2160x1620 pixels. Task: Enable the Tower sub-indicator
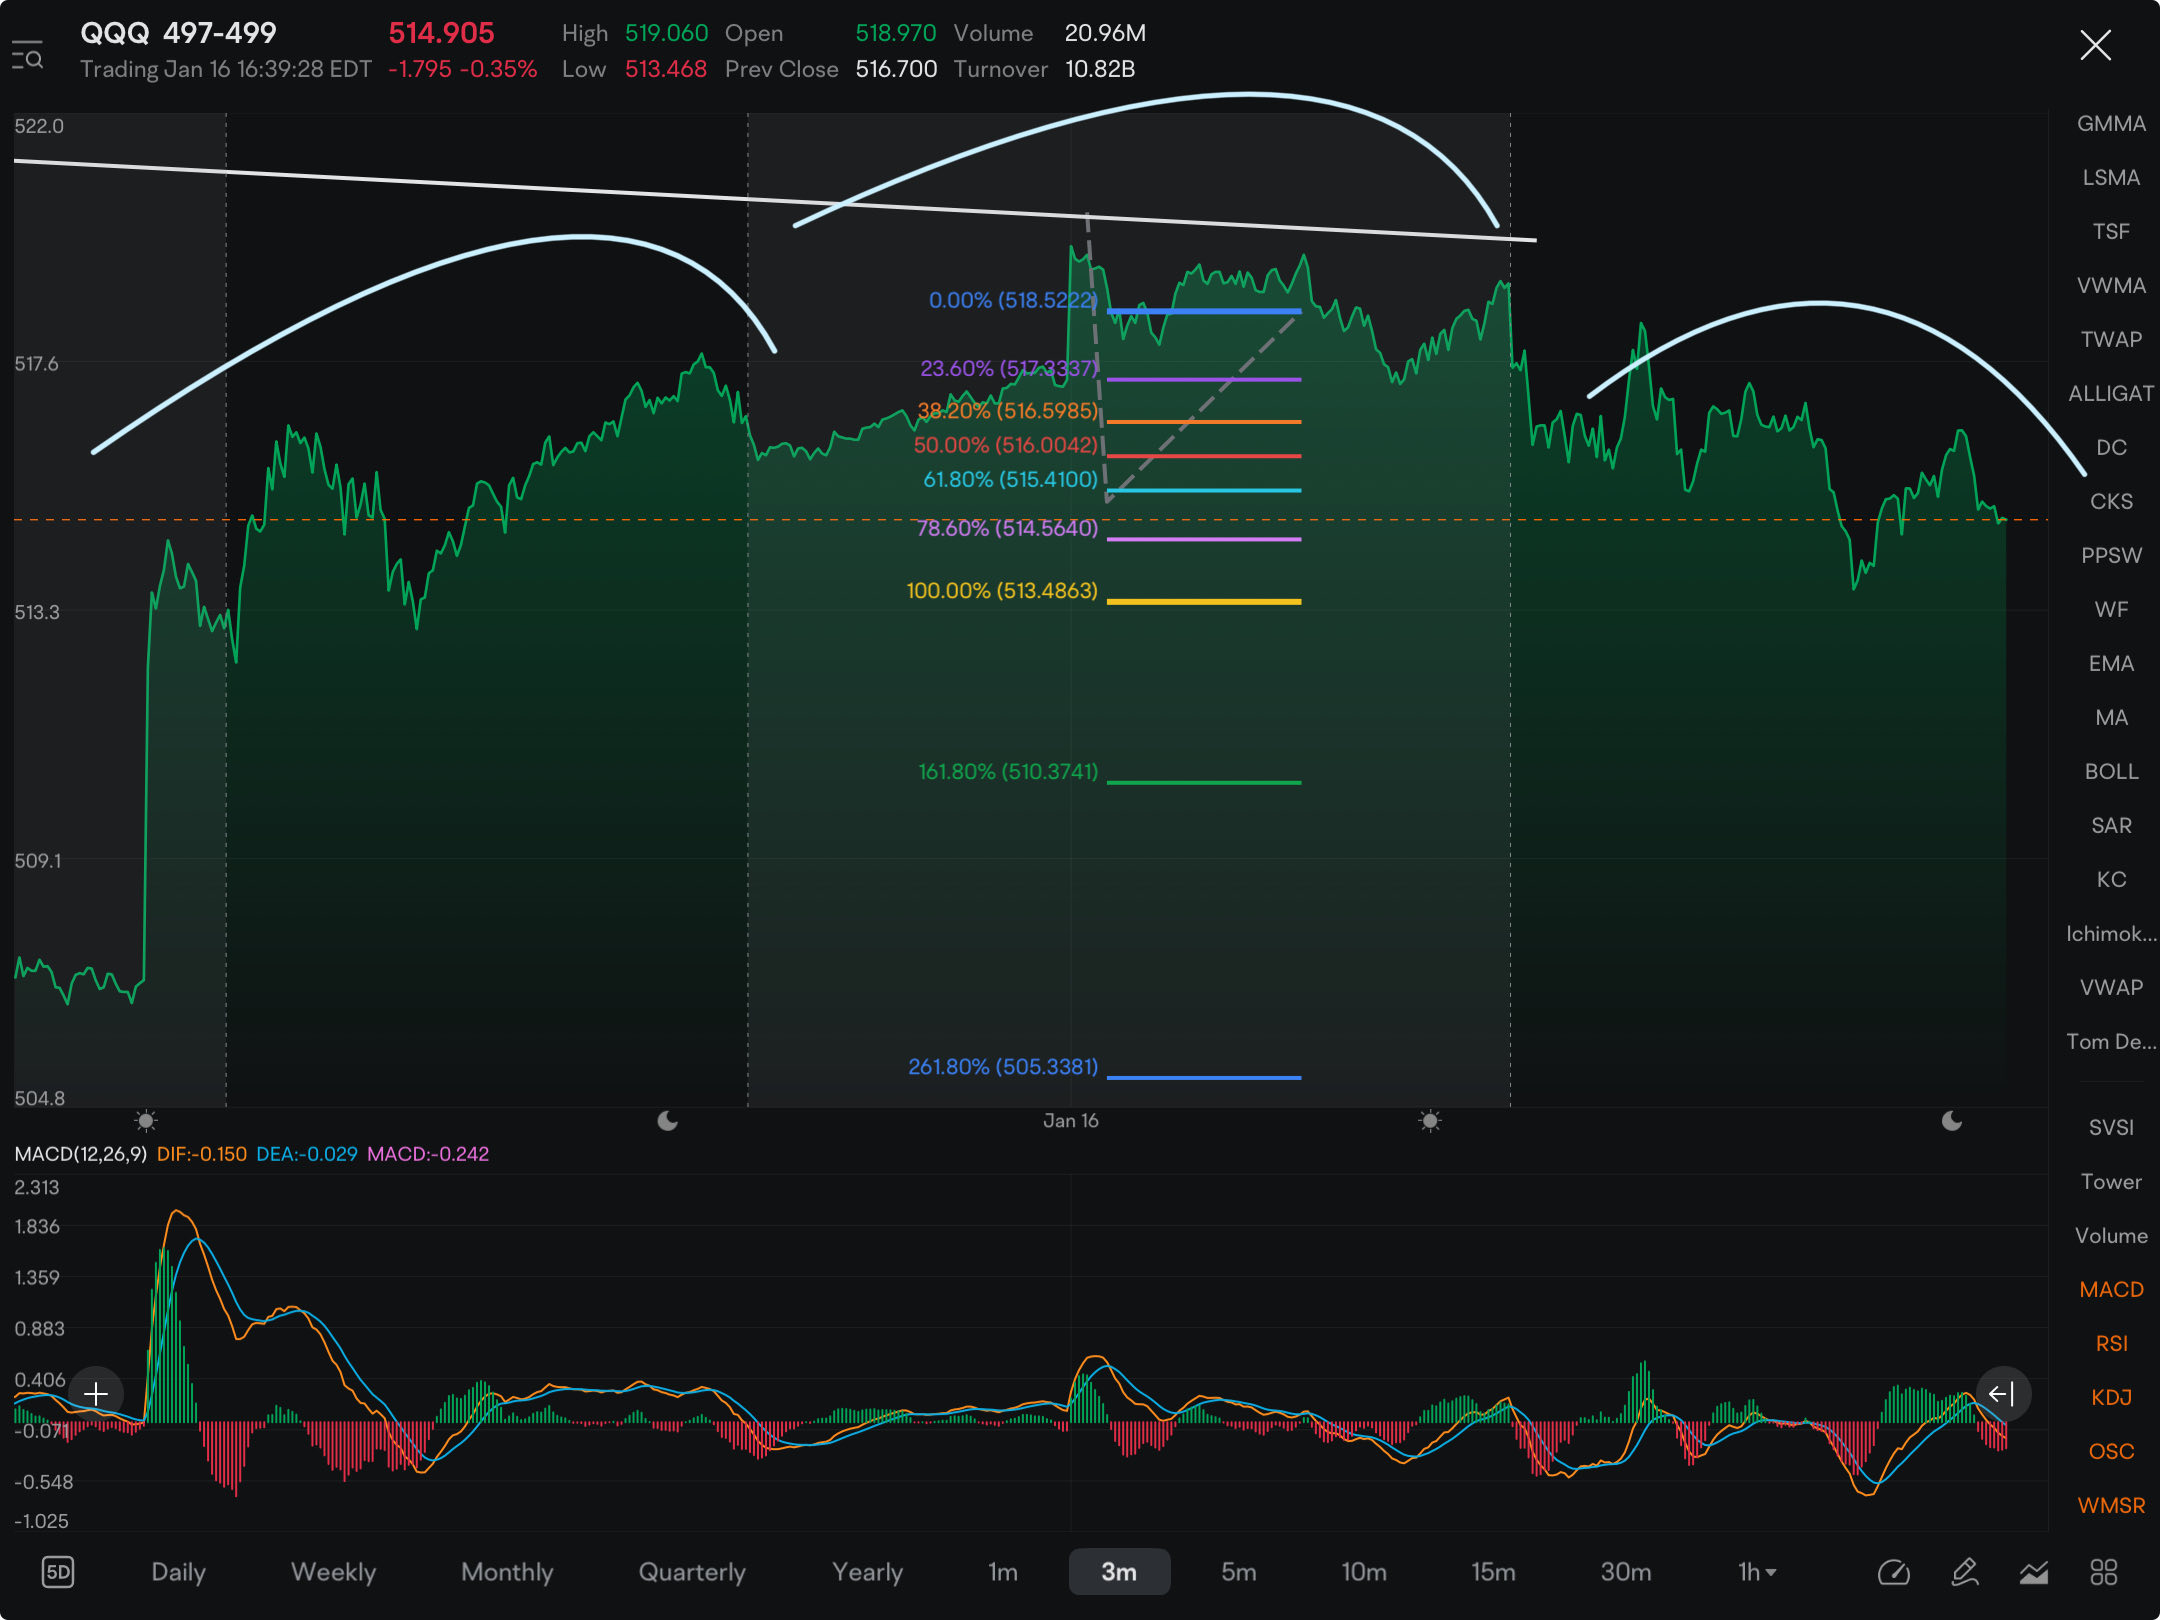[x=2111, y=1181]
